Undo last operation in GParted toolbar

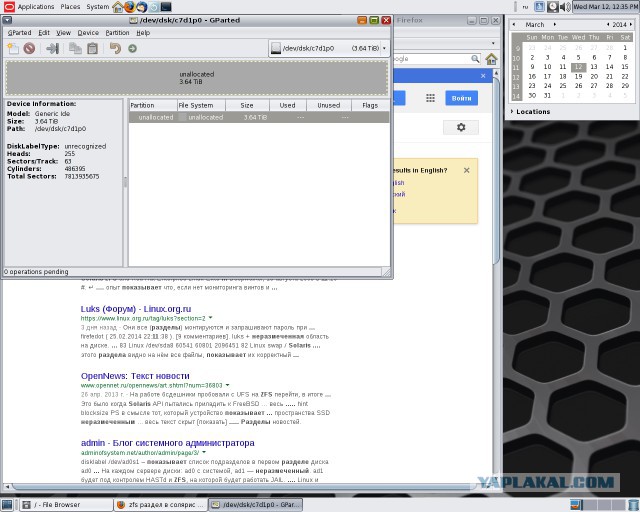coord(115,48)
